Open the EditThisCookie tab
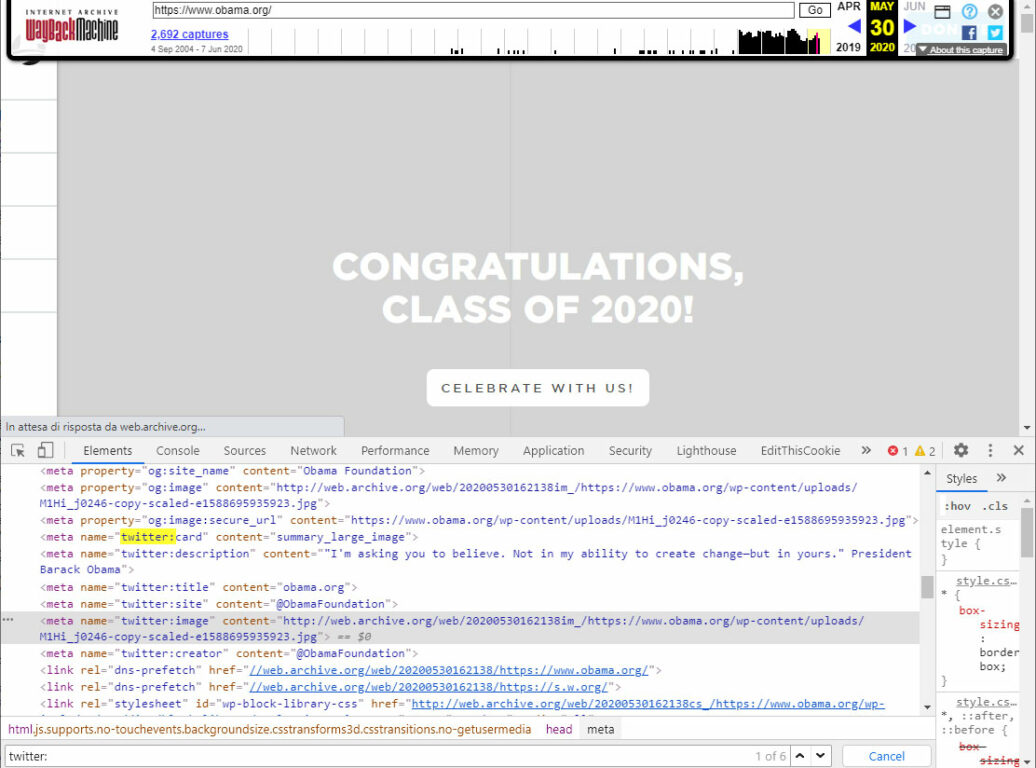1036x768 pixels. tap(800, 451)
